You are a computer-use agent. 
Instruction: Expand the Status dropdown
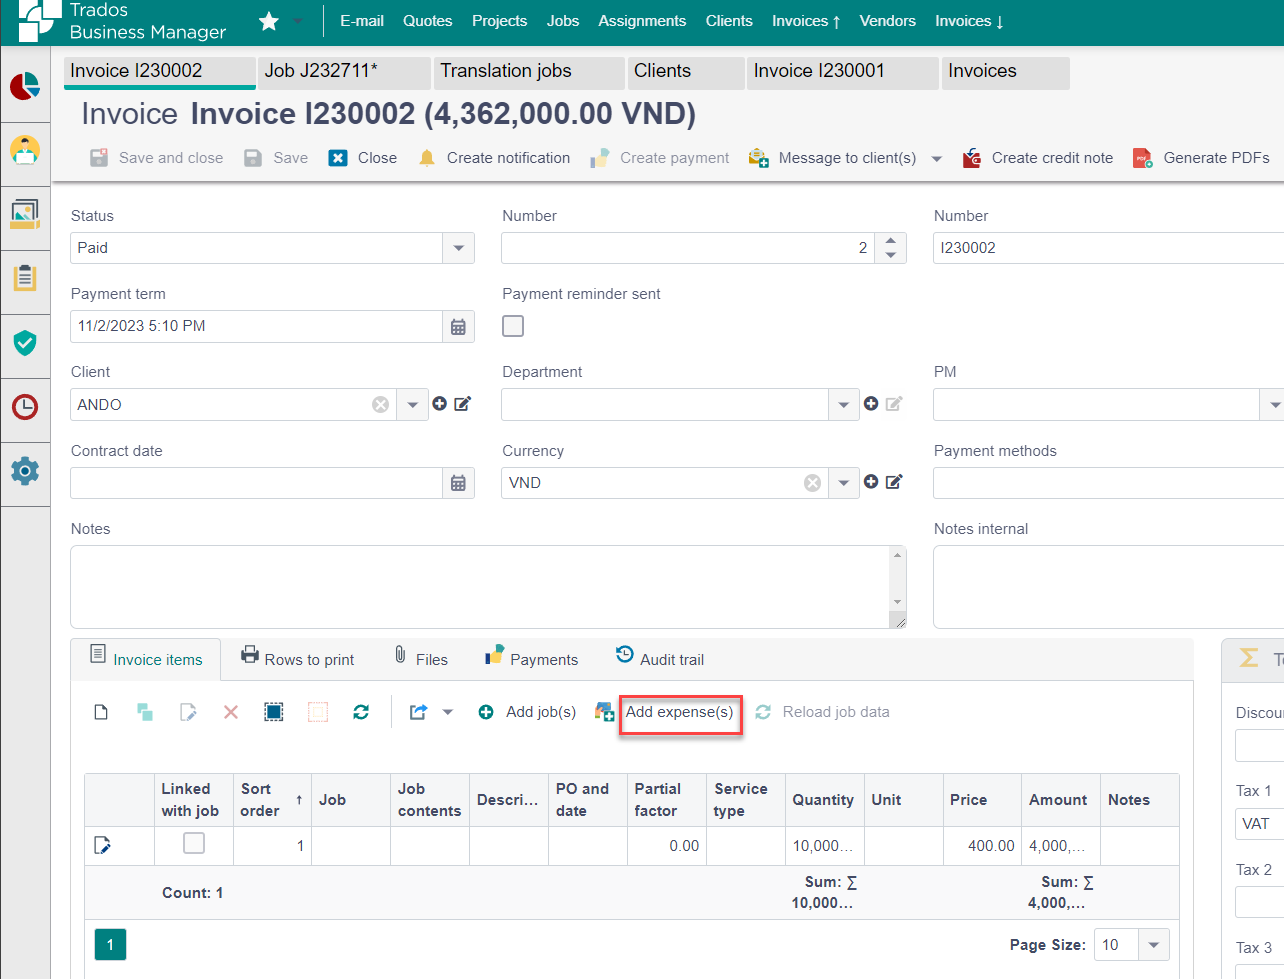click(458, 248)
